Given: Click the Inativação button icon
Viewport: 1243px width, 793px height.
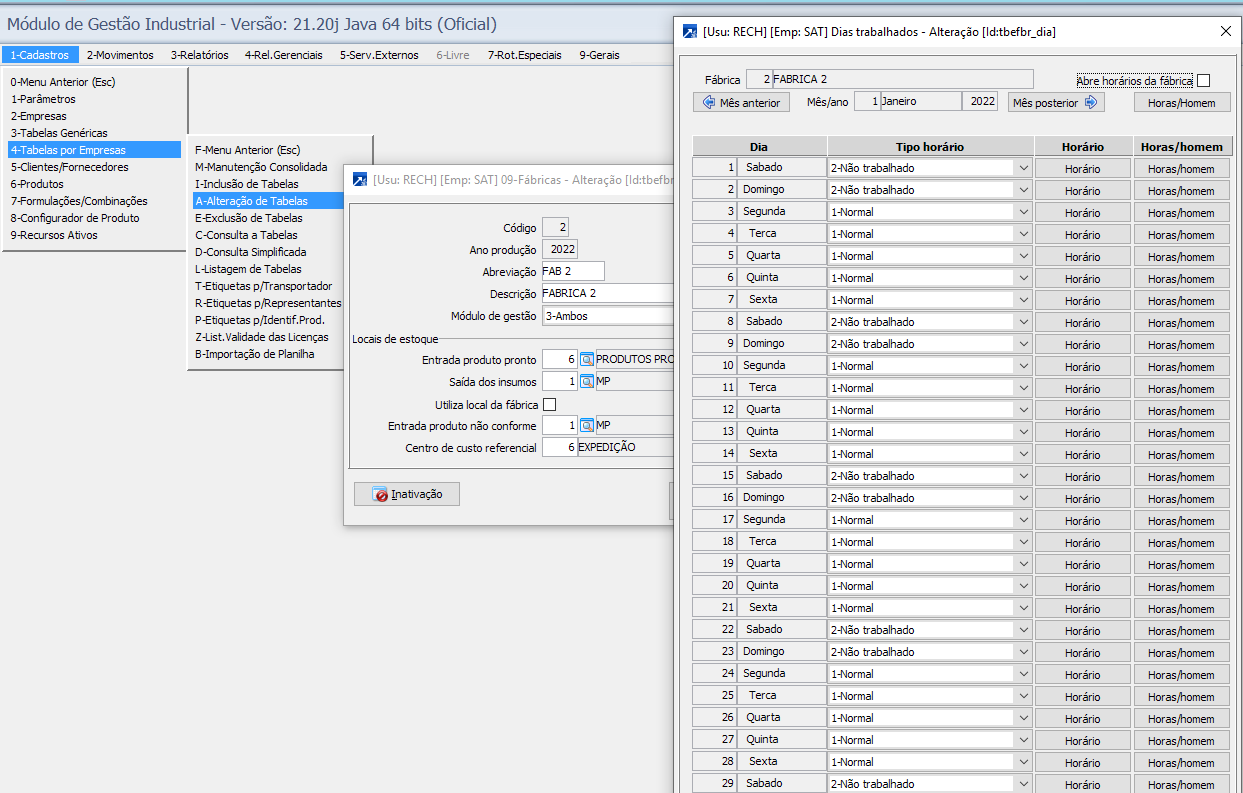Looking at the screenshot, I should [380, 494].
